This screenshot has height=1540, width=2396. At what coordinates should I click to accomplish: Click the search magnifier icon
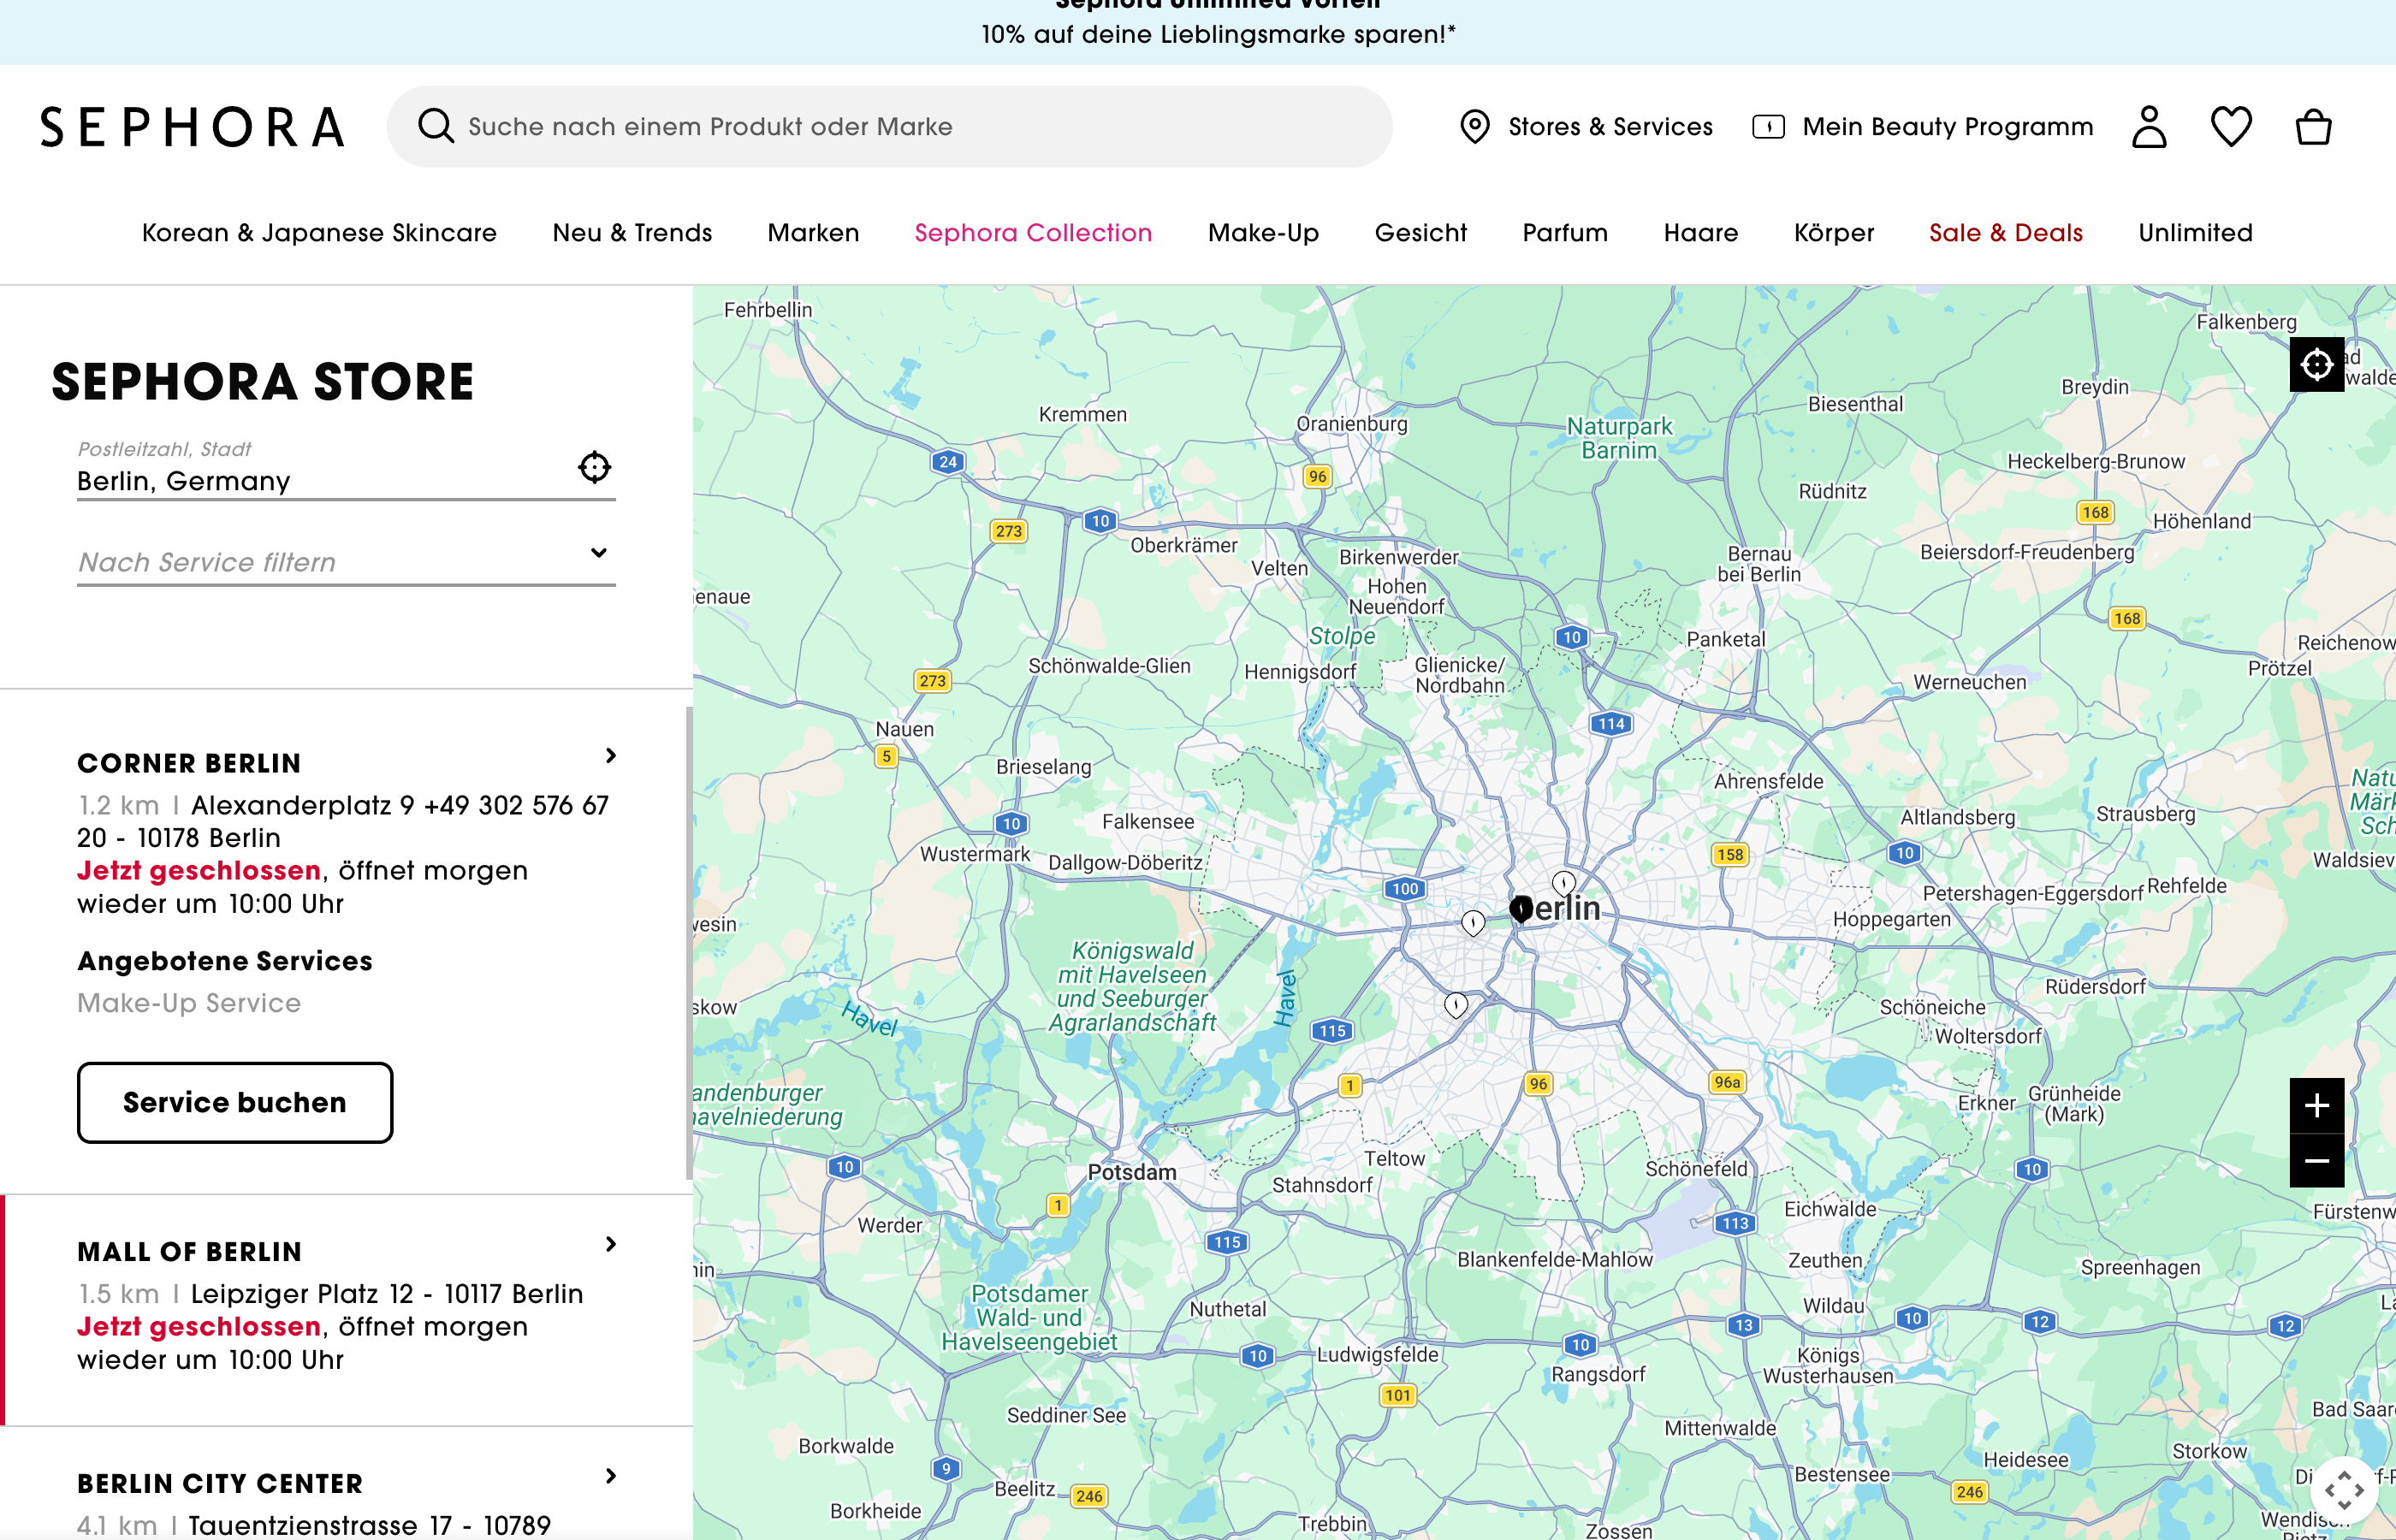tap(436, 126)
